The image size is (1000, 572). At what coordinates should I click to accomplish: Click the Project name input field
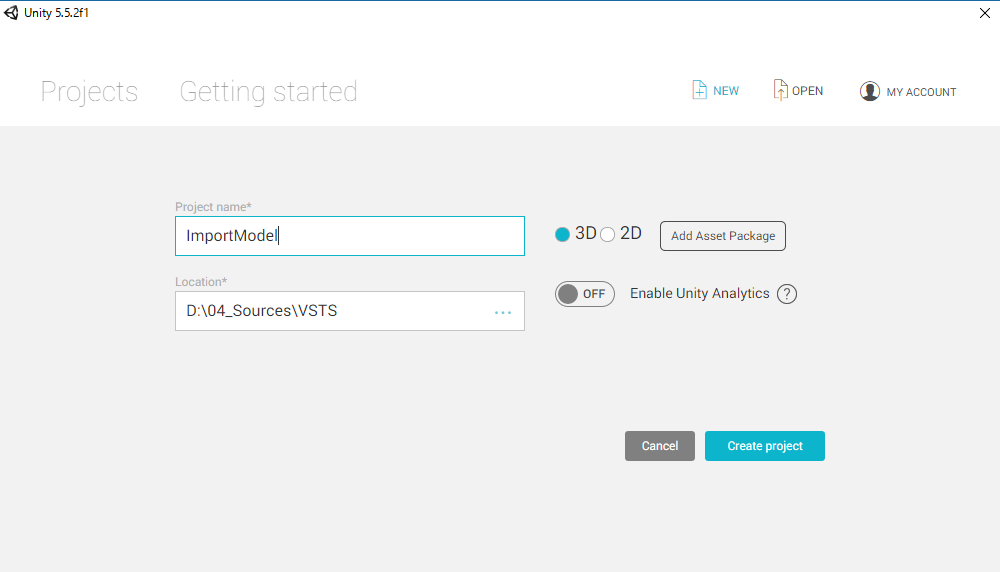click(x=349, y=236)
